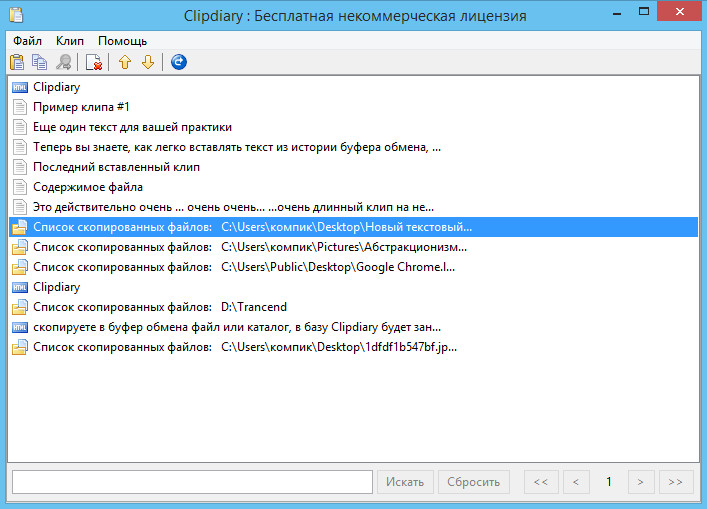Viewport: 707px width, 509px height.
Task: Select file list clip with Pictures\Абстракционизм
Action: 354,247
